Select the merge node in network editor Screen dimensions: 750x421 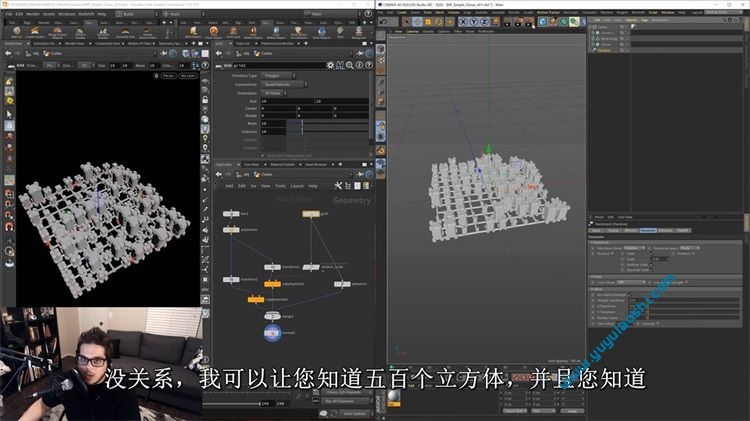pos(272,316)
